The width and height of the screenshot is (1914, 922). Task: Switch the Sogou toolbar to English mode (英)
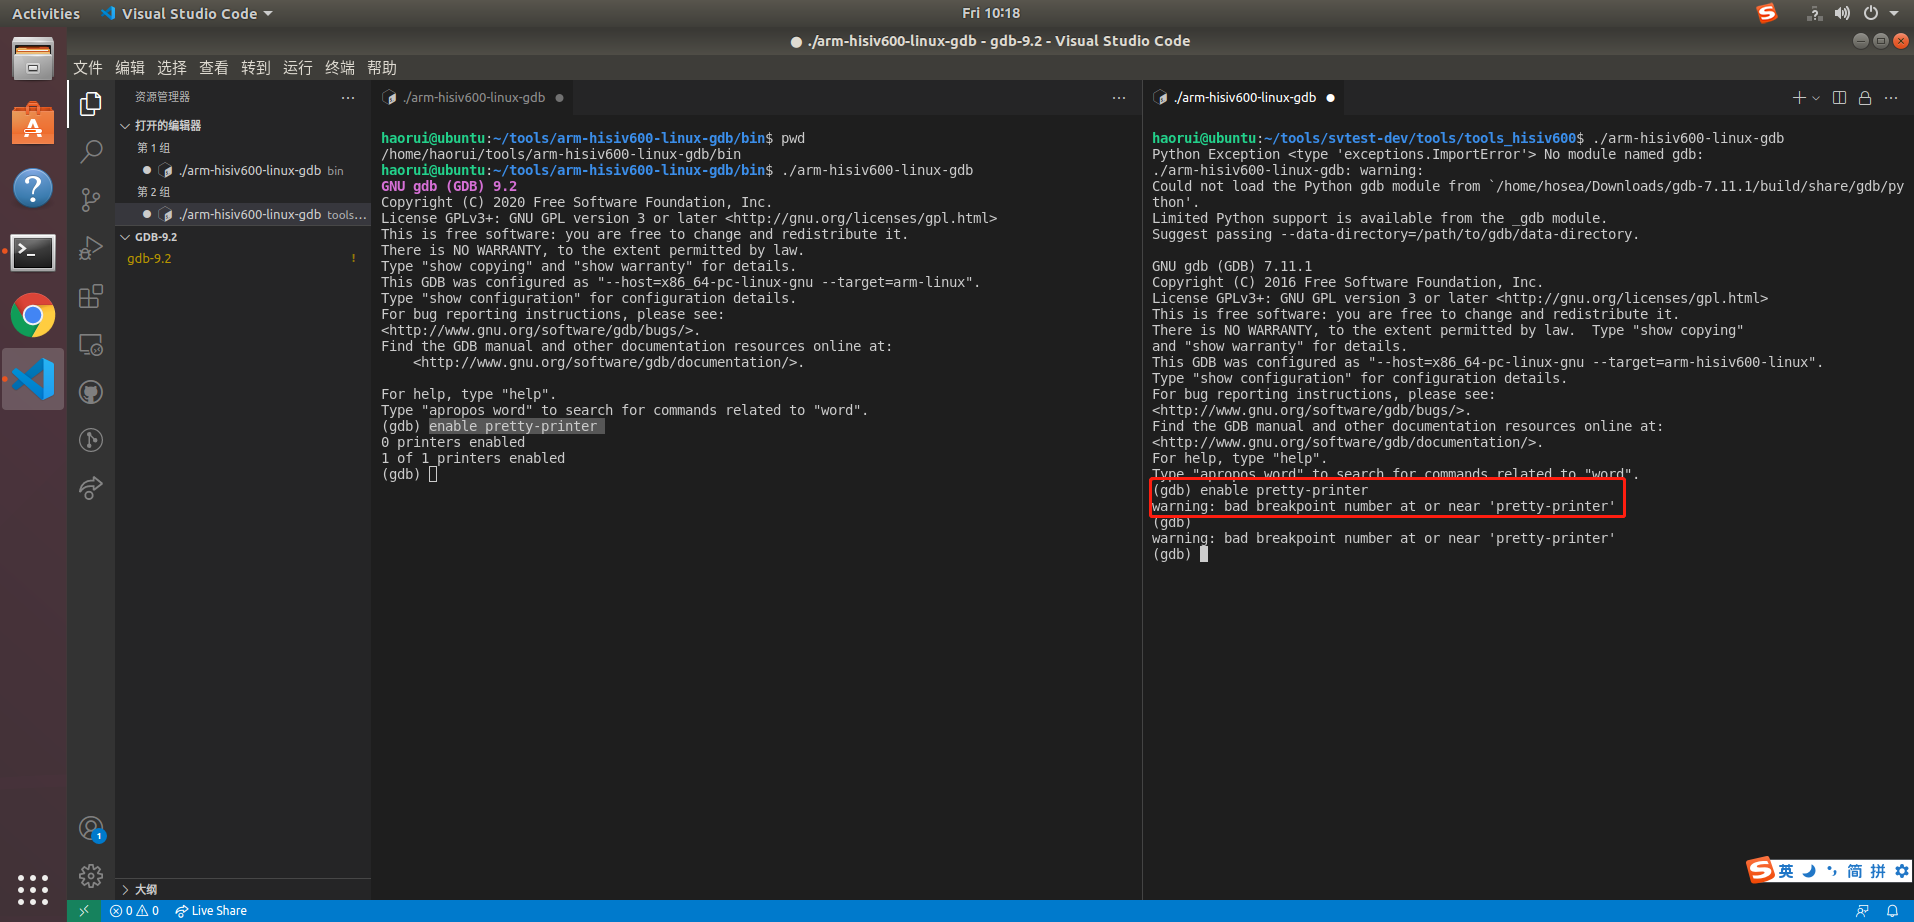[1786, 871]
